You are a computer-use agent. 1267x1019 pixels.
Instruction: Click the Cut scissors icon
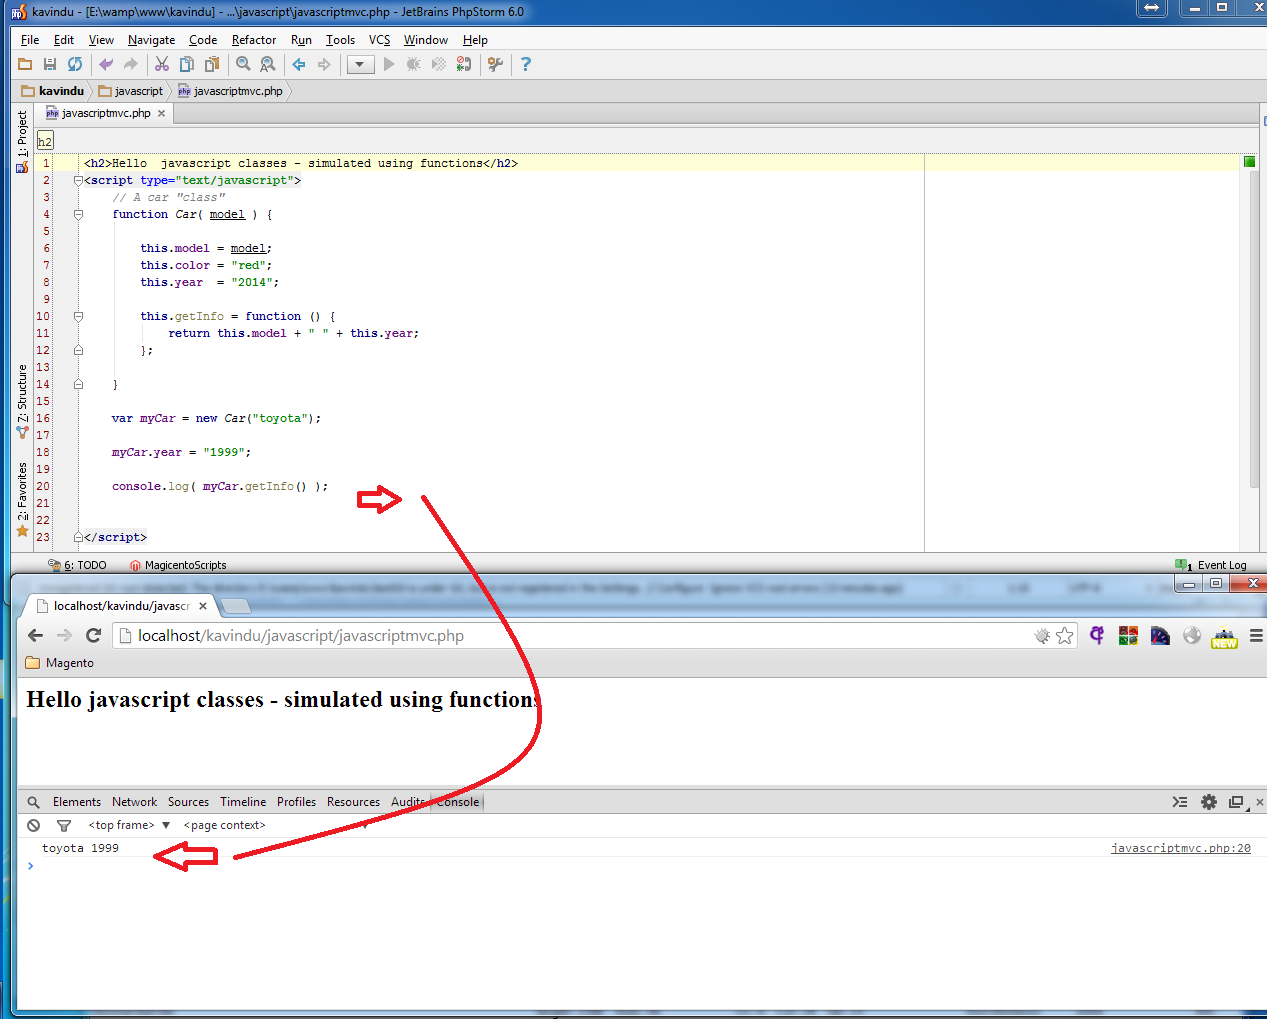point(161,64)
